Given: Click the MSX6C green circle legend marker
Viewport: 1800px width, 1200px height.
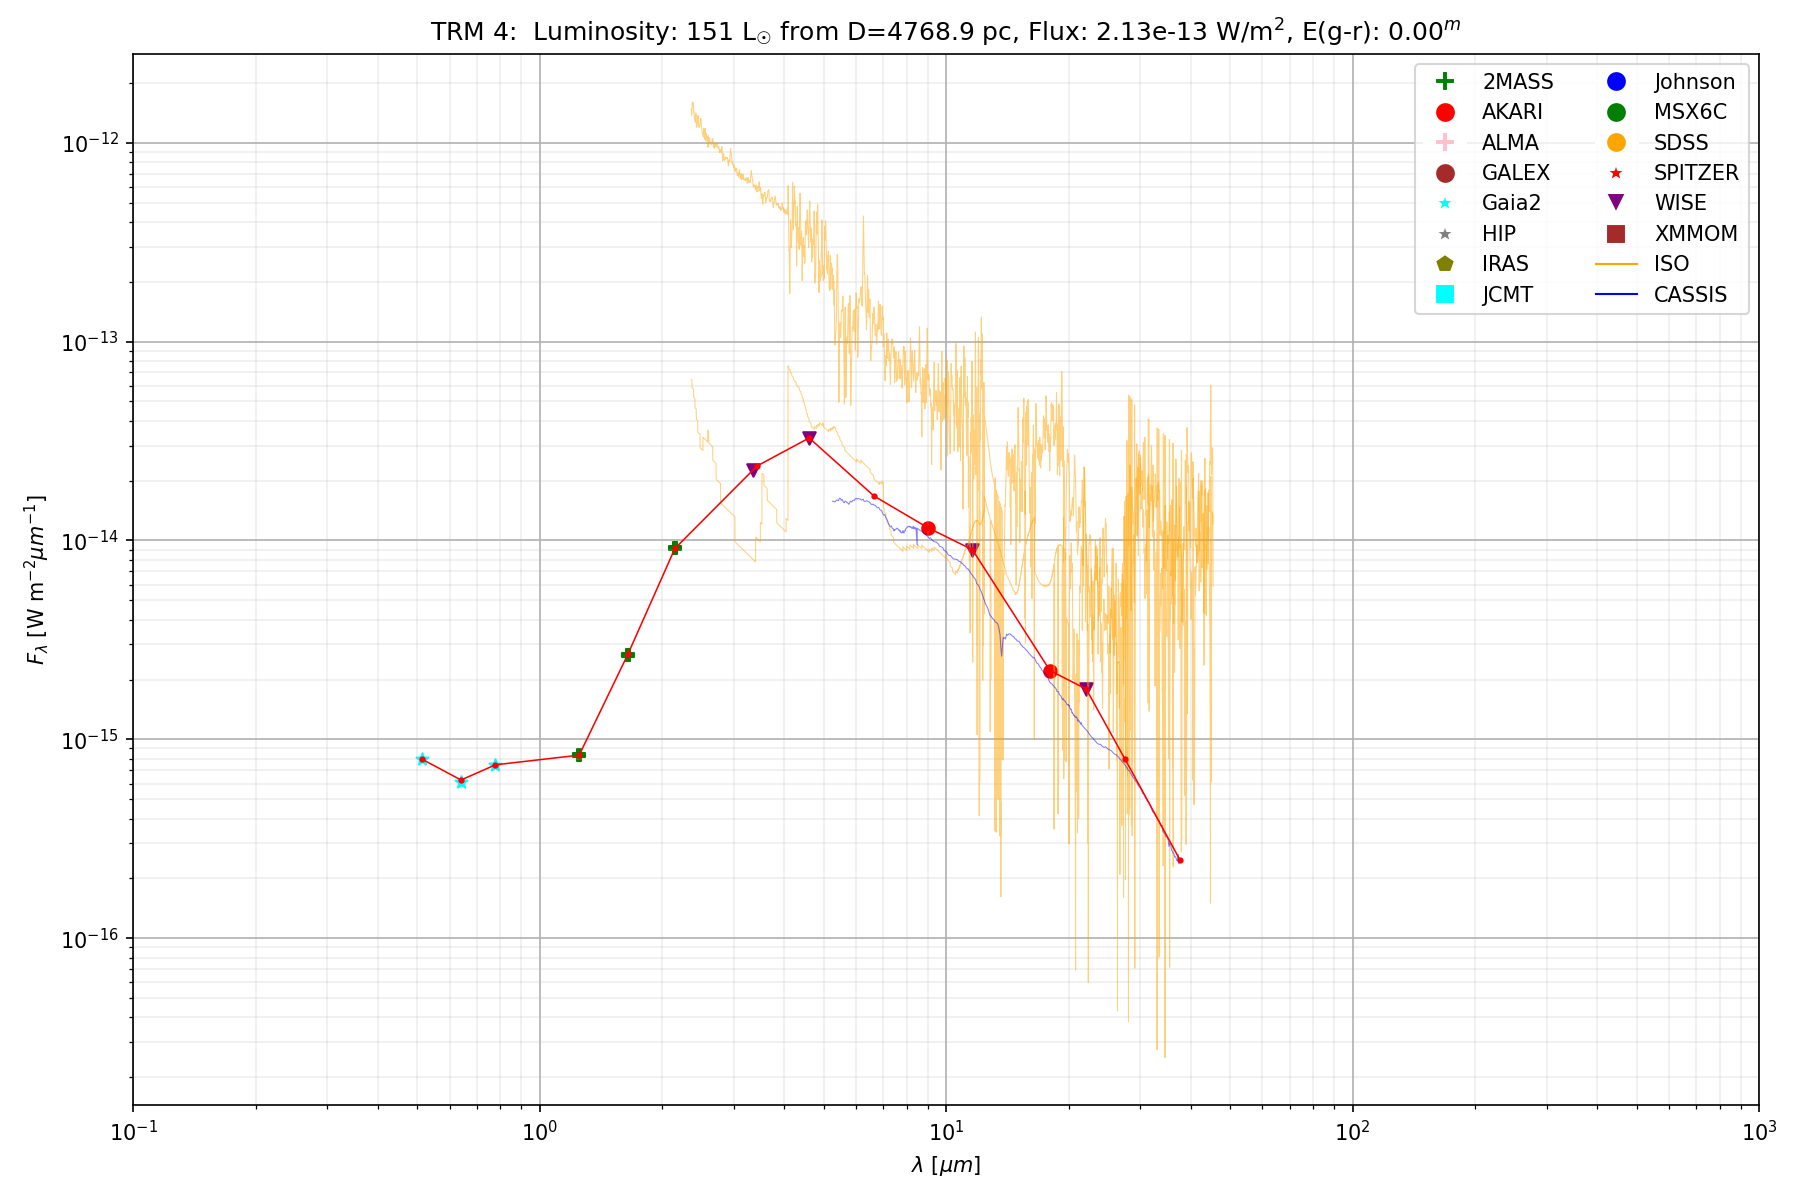Looking at the screenshot, I should tap(1616, 112).
